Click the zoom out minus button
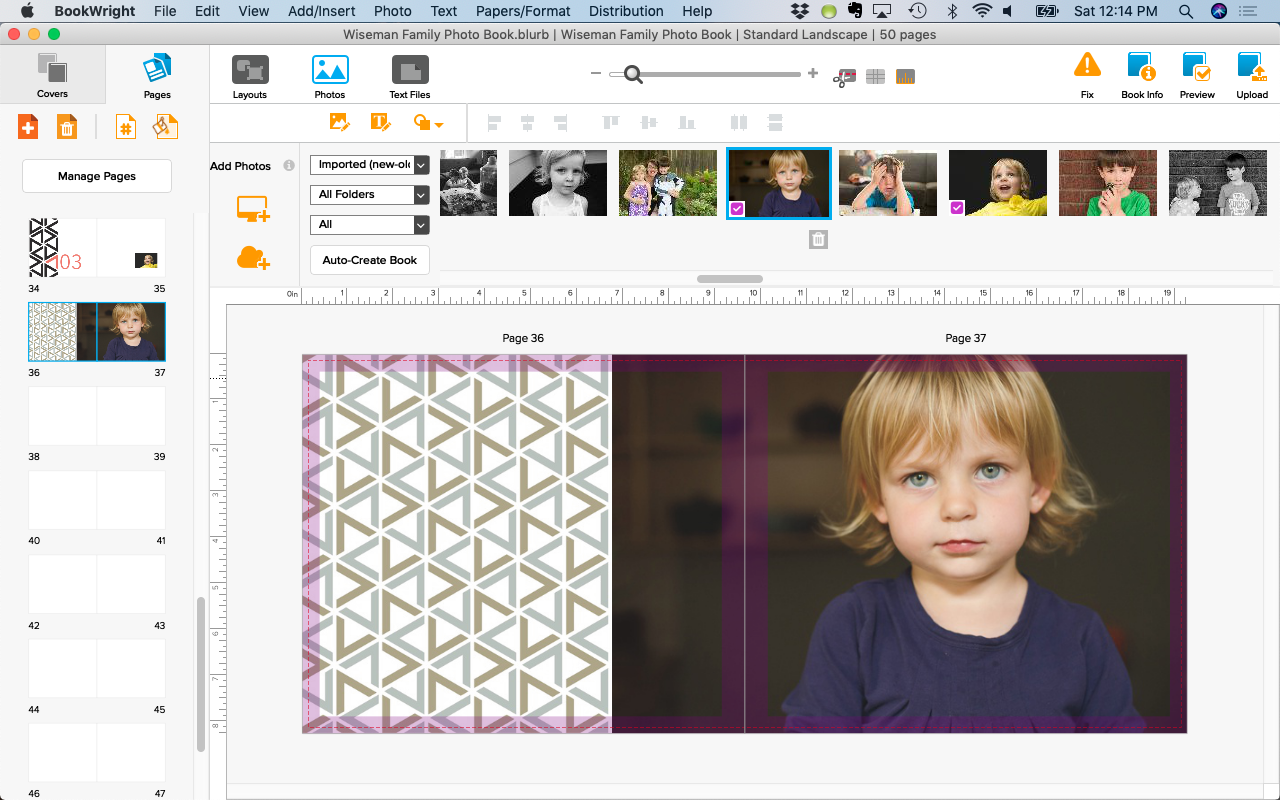The width and height of the screenshot is (1280, 800). [596, 73]
